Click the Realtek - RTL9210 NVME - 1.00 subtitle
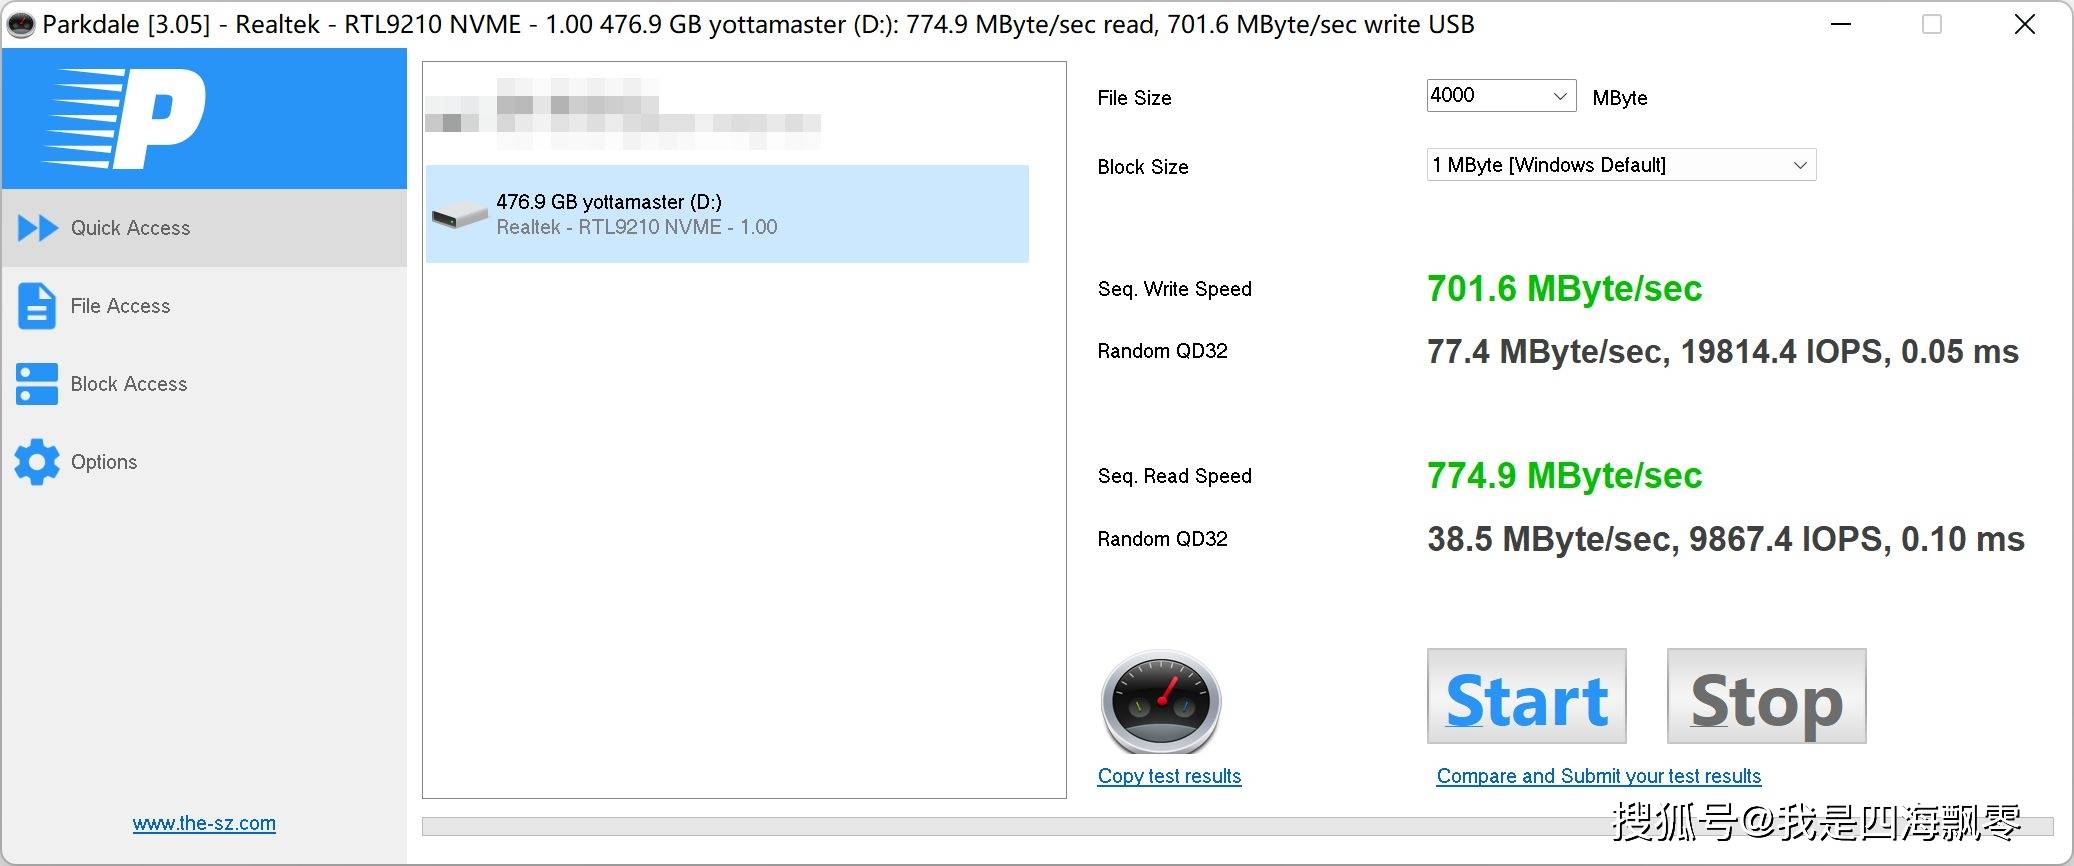 tap(637, 227)
